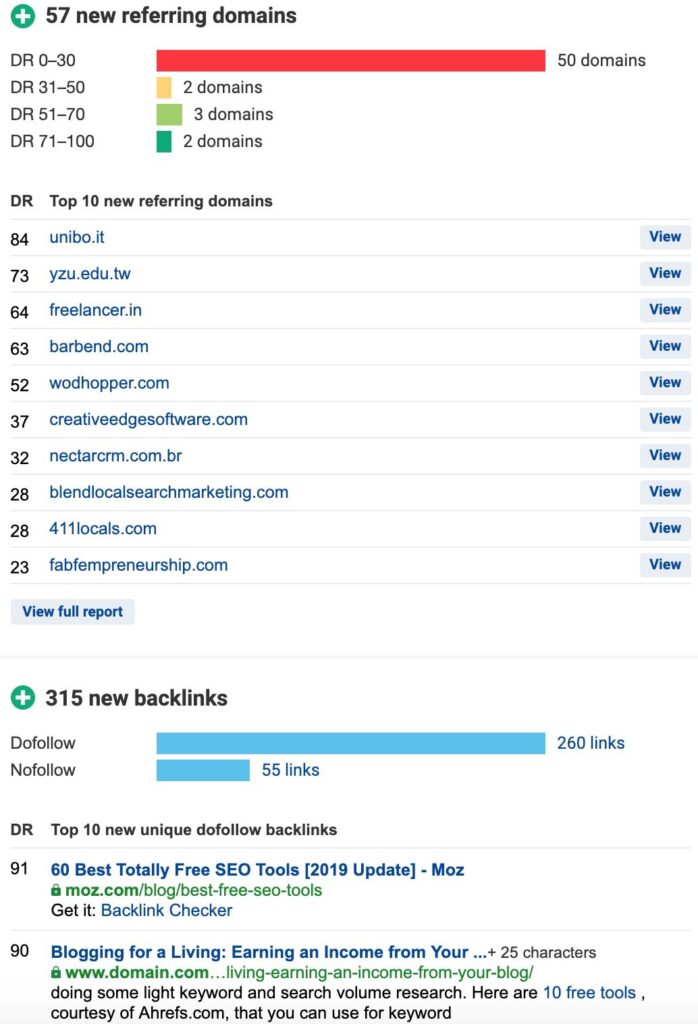This screenshot has width=698, height=1024.
Task: Click the green padlock icon next to moz.com
Action: pyautogui.click(x=56, y=890)
